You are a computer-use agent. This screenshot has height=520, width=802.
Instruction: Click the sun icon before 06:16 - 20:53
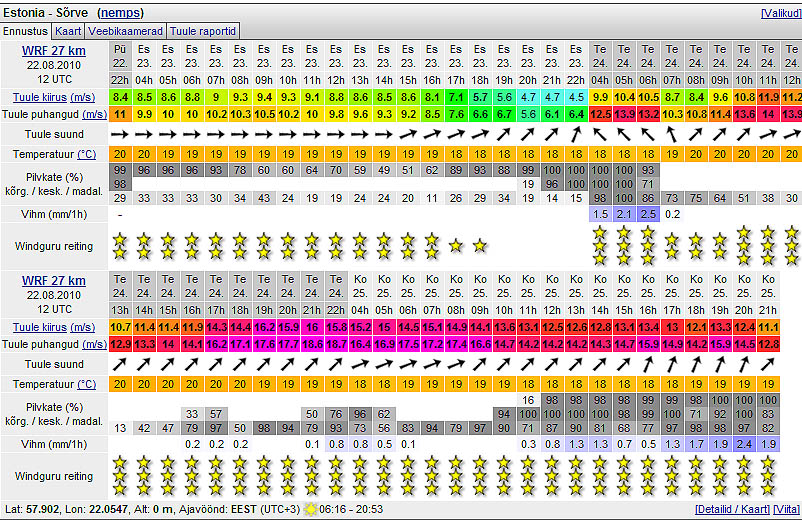(310, 509)
